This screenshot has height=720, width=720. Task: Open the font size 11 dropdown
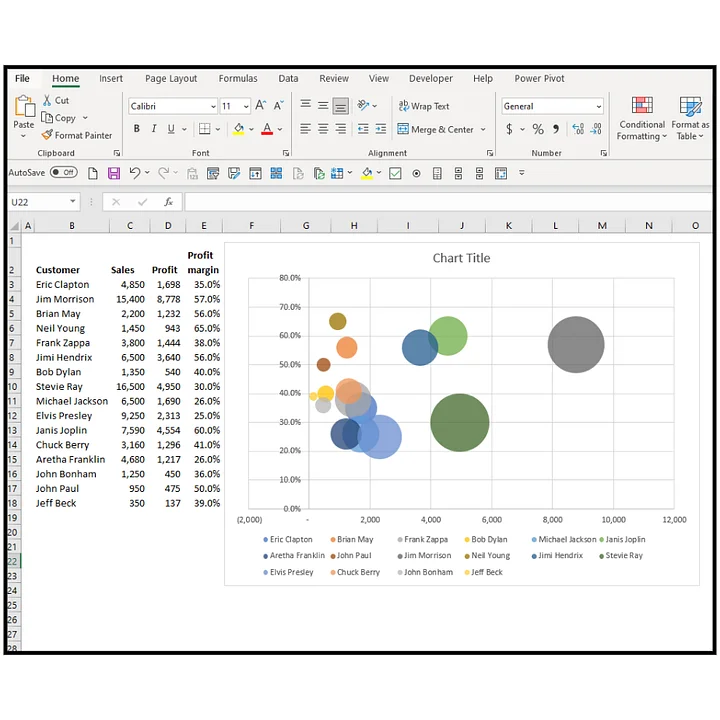tap(246, 107)
